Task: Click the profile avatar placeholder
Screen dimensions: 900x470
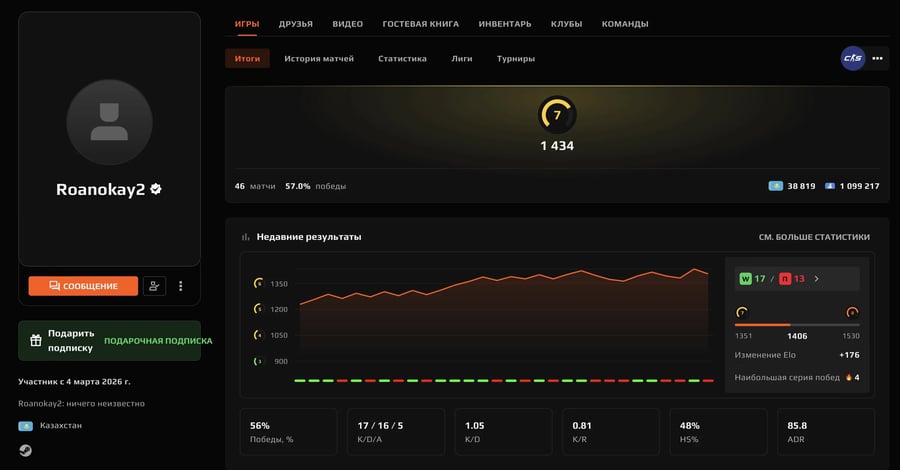Action: (109, 122)
